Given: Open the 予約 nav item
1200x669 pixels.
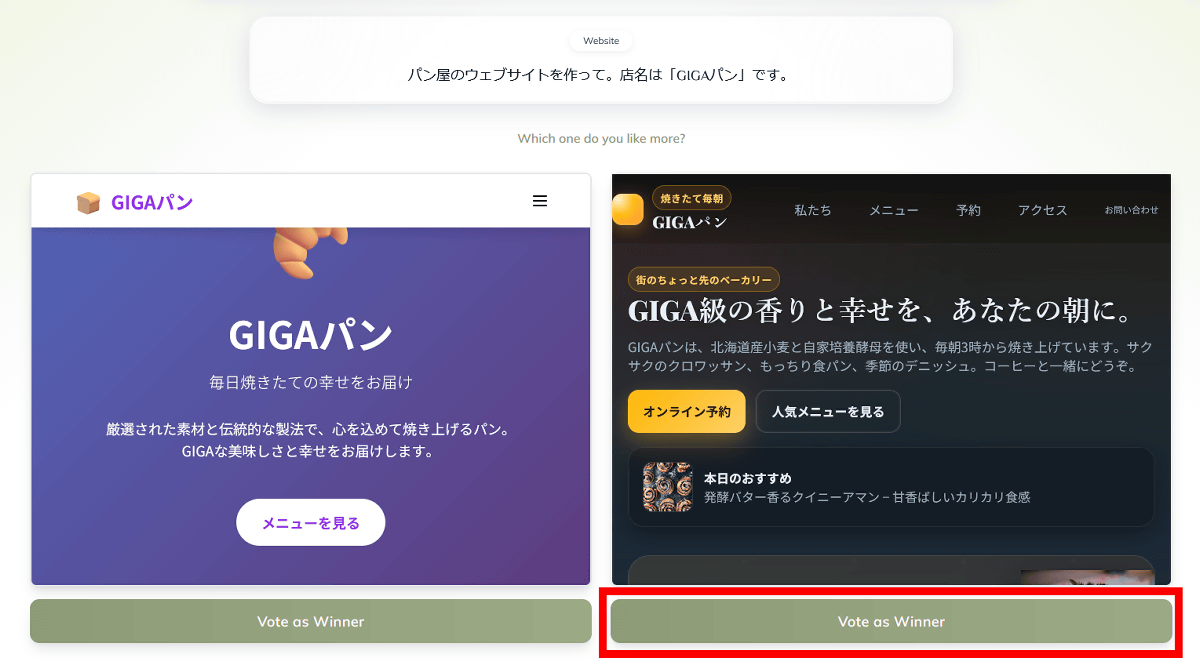Looking at the screenshot, I should pyautogui.click(x=968, y=210).
